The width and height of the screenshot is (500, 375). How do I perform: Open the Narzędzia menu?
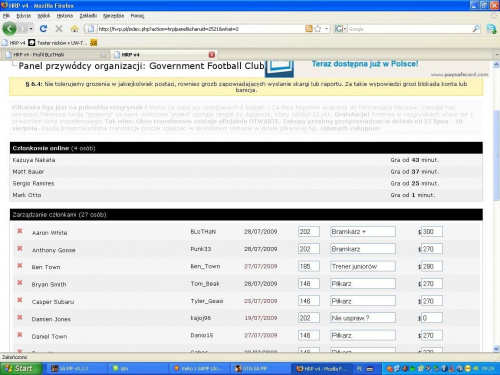[x=113, y=16]
